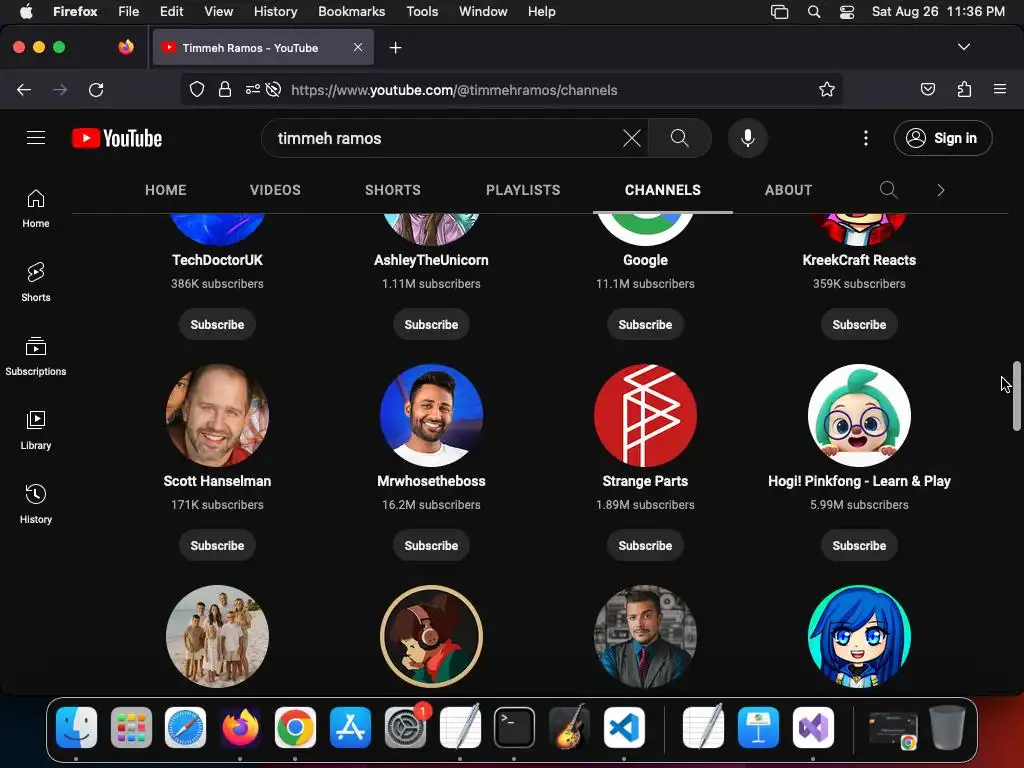This screenshot has width=1024, height=768.
Task: Open Library in the sidebar
Action: pyautogui.click(x=36, y=430)
